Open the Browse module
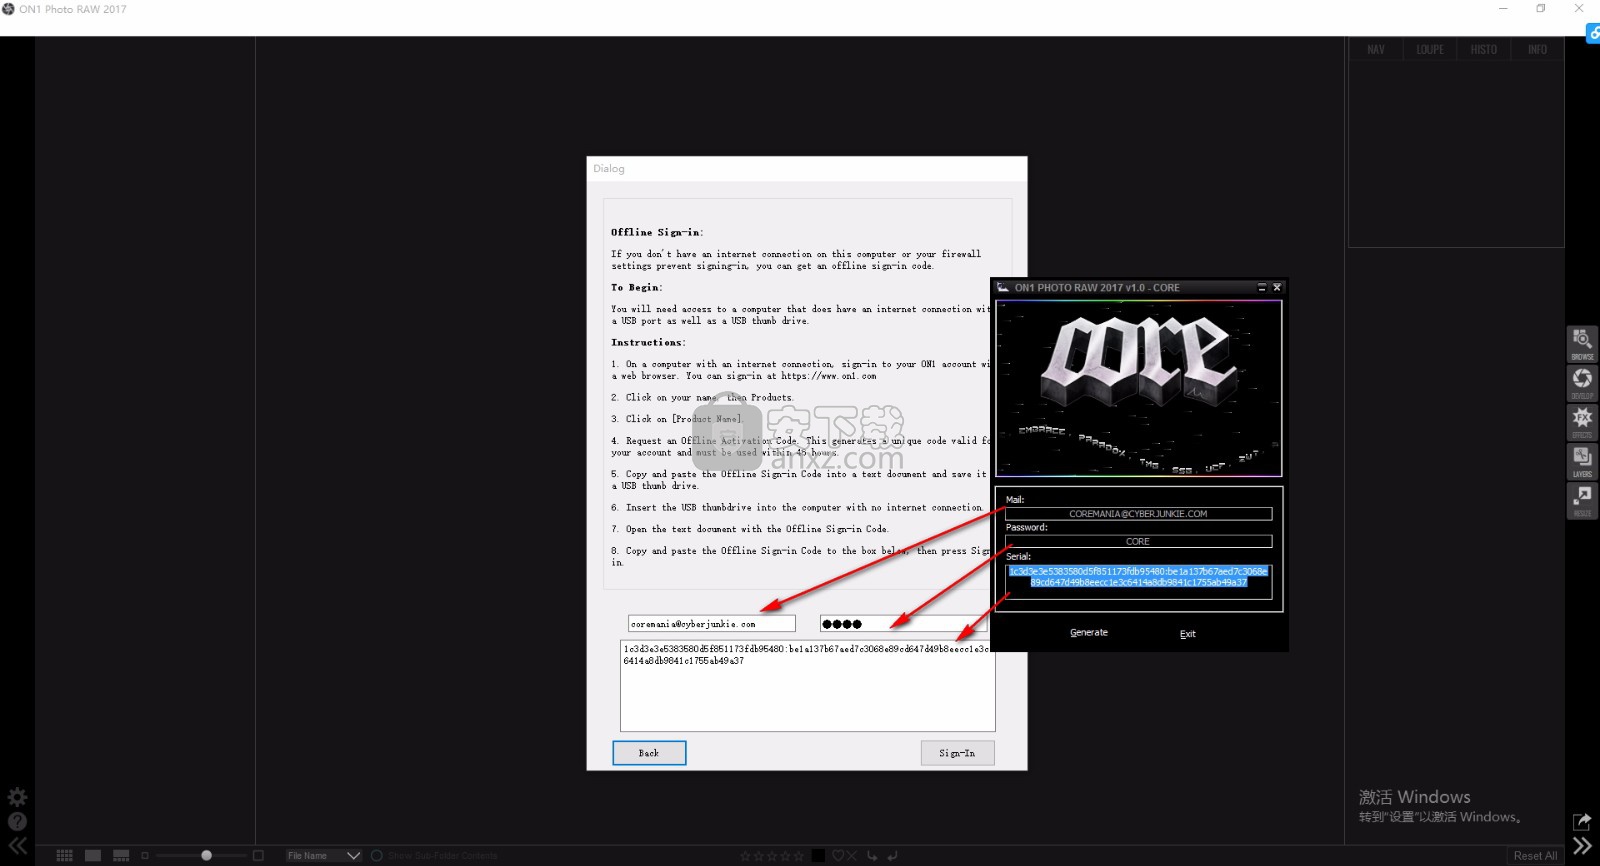This screenshot has height=866, width=1600. 1582,343
